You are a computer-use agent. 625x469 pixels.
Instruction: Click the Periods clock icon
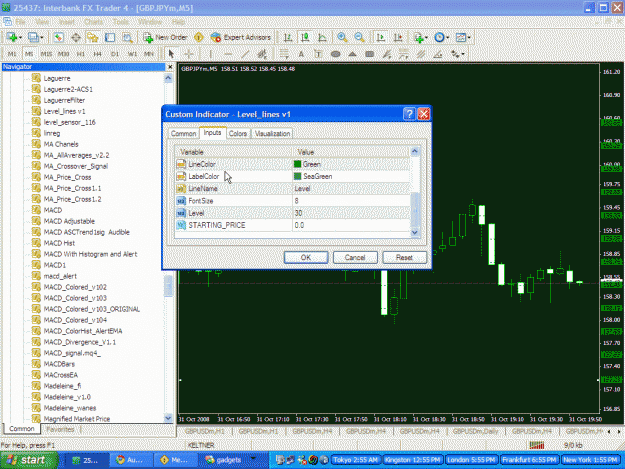pos(439,37)
